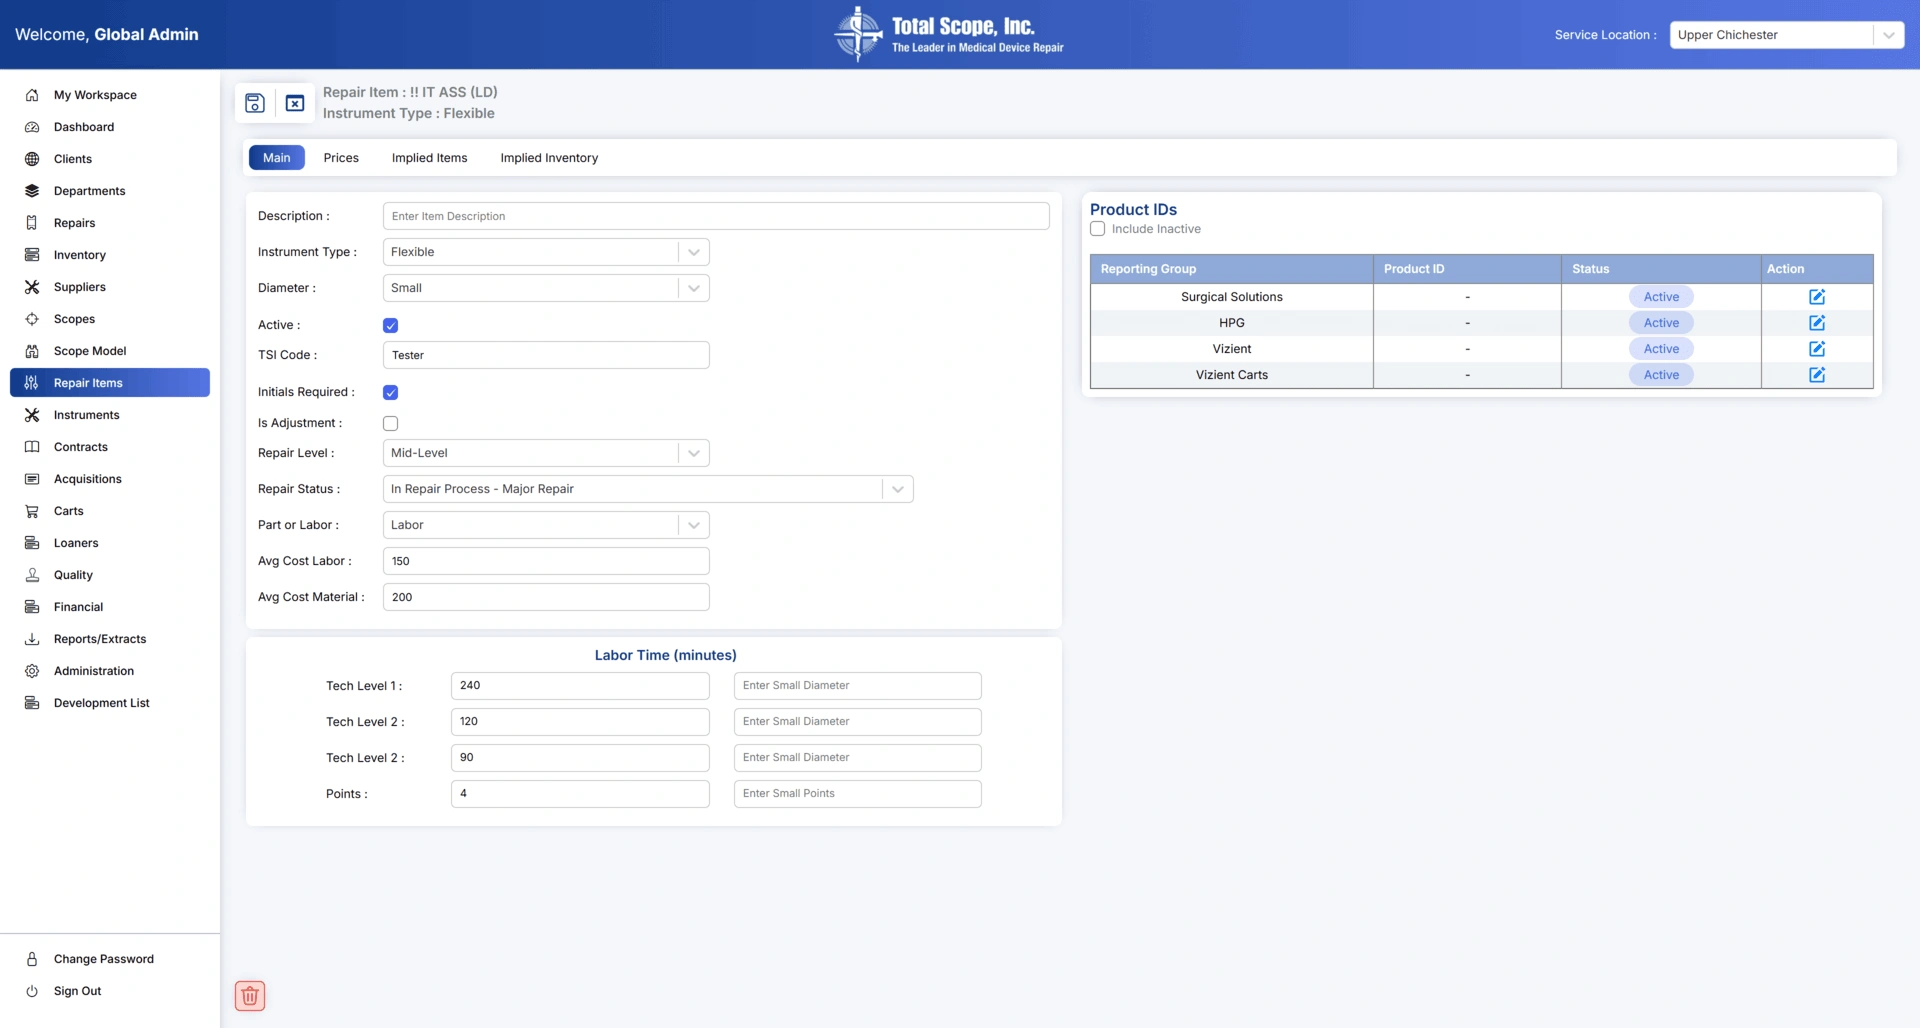The height and width of the screenshot is (1028, 1920).
Task: Click the Active status badge for Vizient
Action: click(x=1660, y=349)
